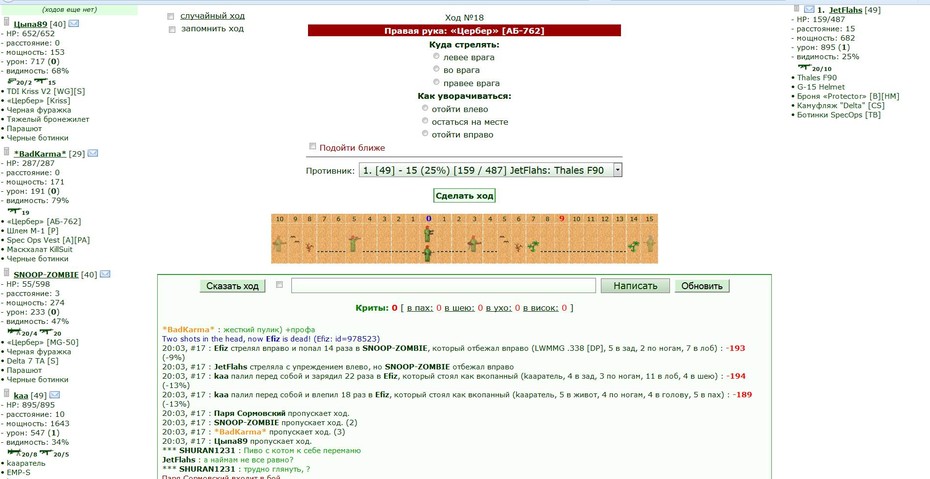Click lower soldier at battlefield position 0
Viewport: 930px width, 479px height.
tap(428, 254)
